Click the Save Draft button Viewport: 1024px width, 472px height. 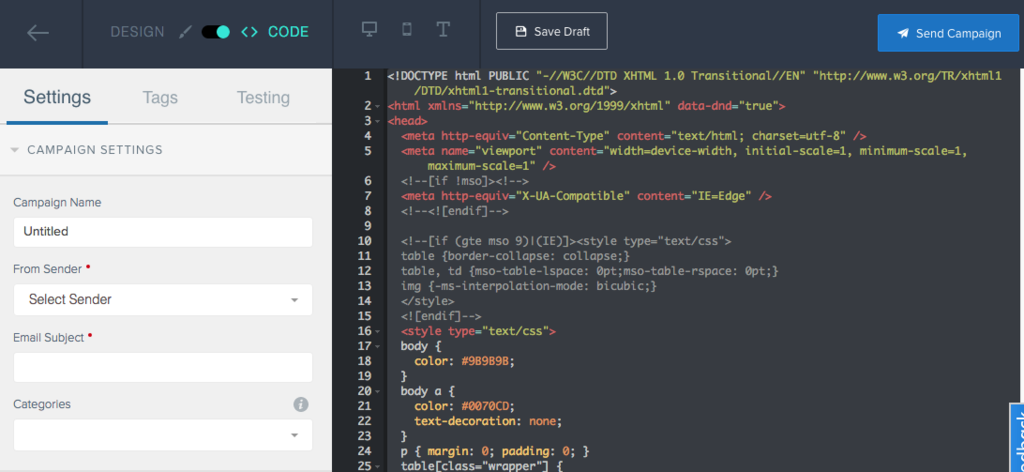click(x=552, y=31)
